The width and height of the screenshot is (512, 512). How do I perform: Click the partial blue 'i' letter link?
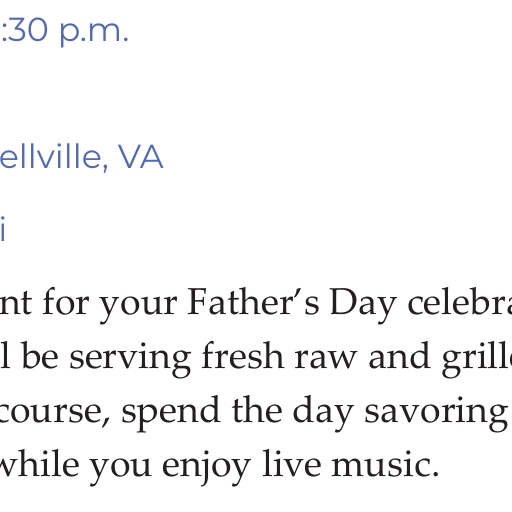(x=3, y=229)
